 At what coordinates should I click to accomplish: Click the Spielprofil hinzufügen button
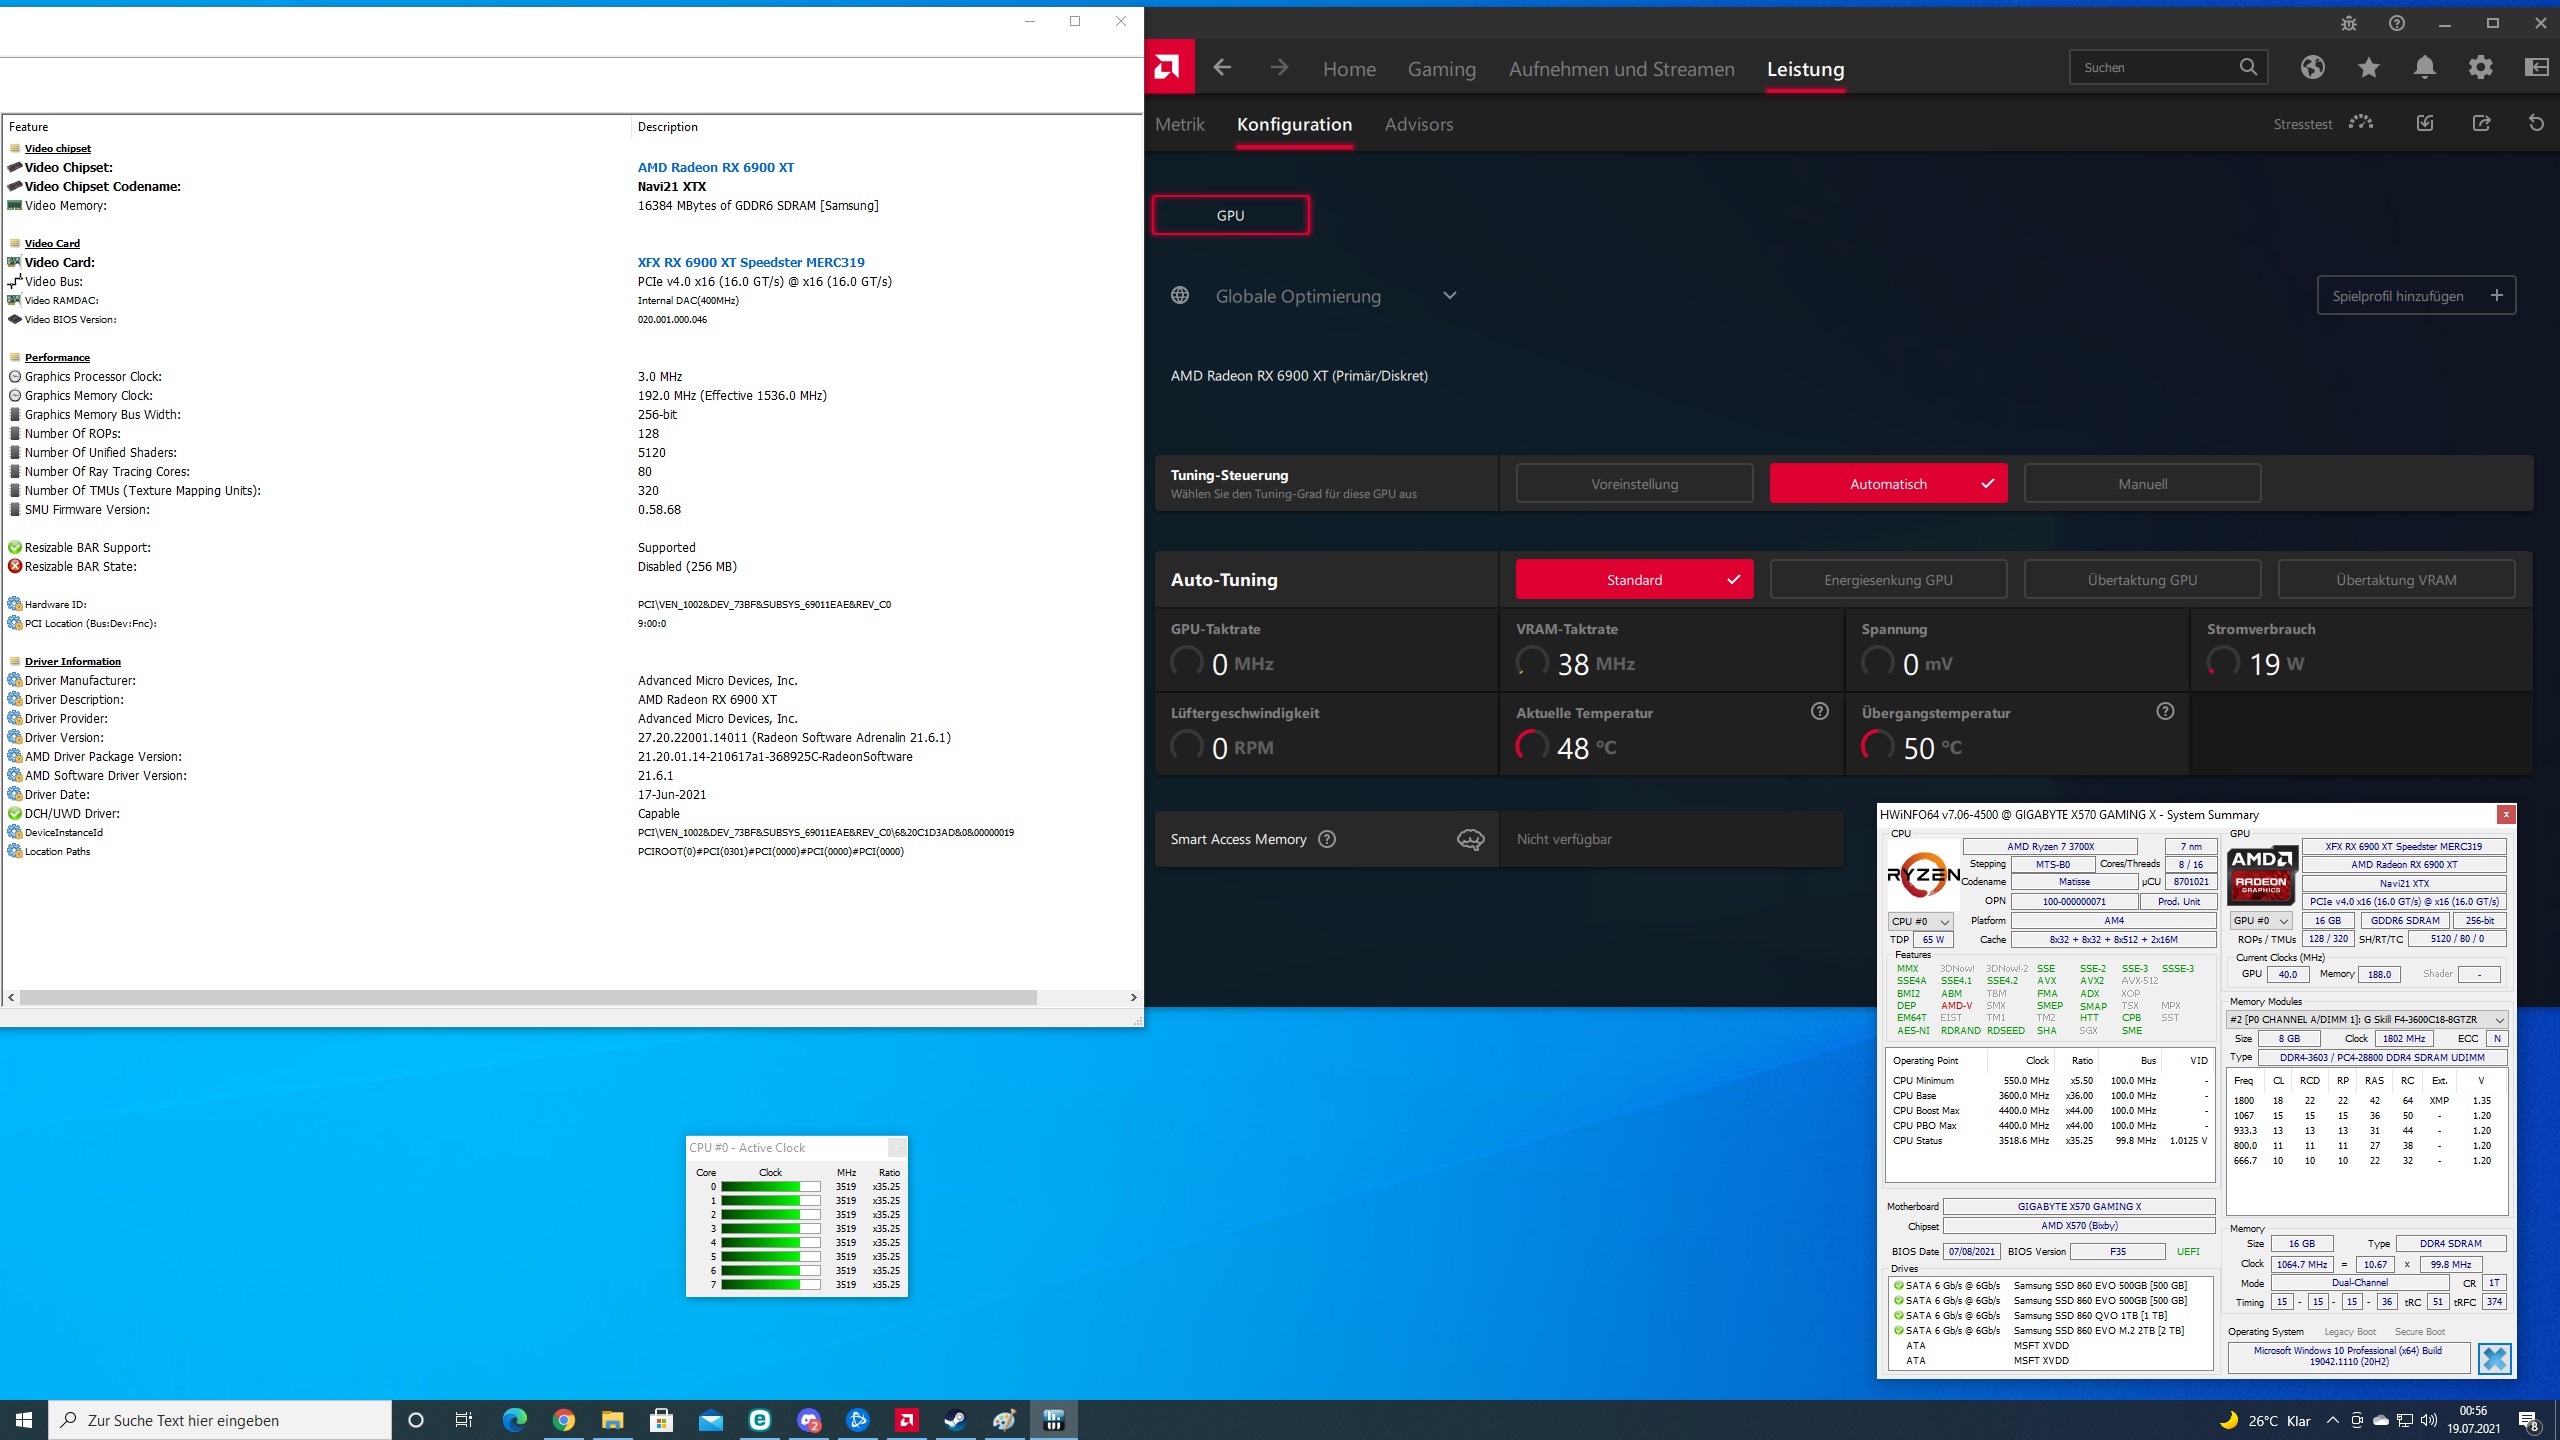click(2416, 295)
